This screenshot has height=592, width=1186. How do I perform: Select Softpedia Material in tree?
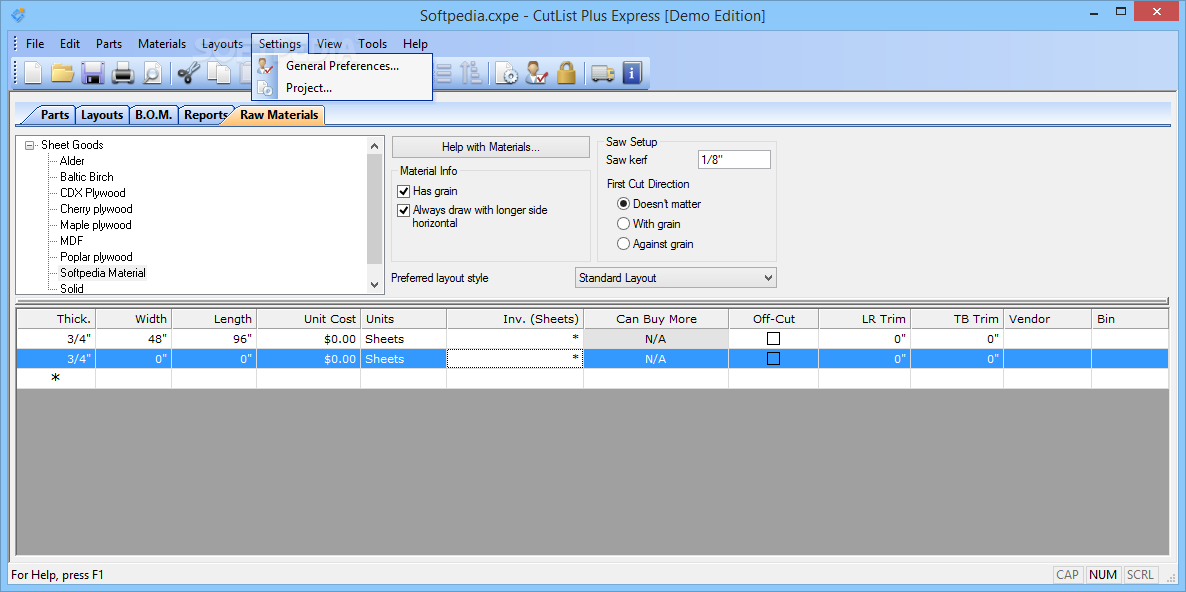(x=103, y=273)
